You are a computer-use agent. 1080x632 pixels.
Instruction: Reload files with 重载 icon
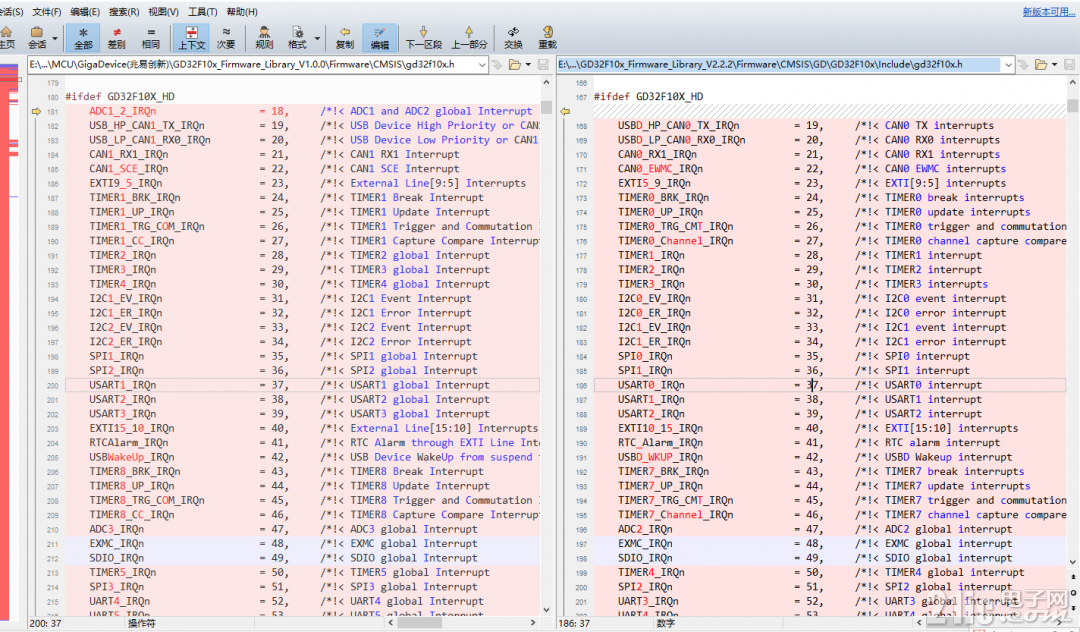tap(548, 37)
